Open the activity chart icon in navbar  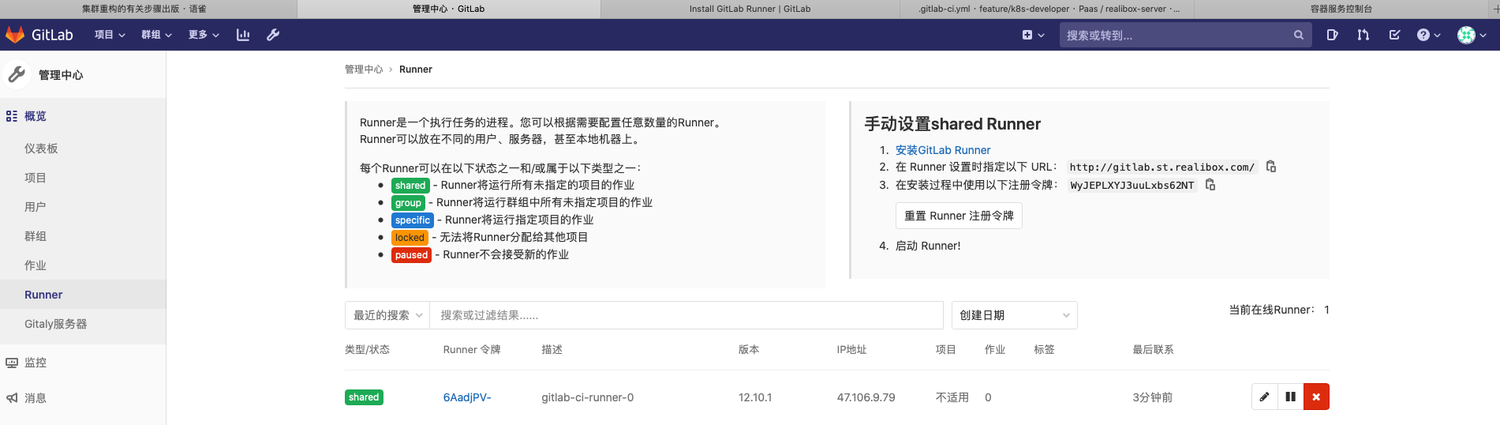pos(243,35)
